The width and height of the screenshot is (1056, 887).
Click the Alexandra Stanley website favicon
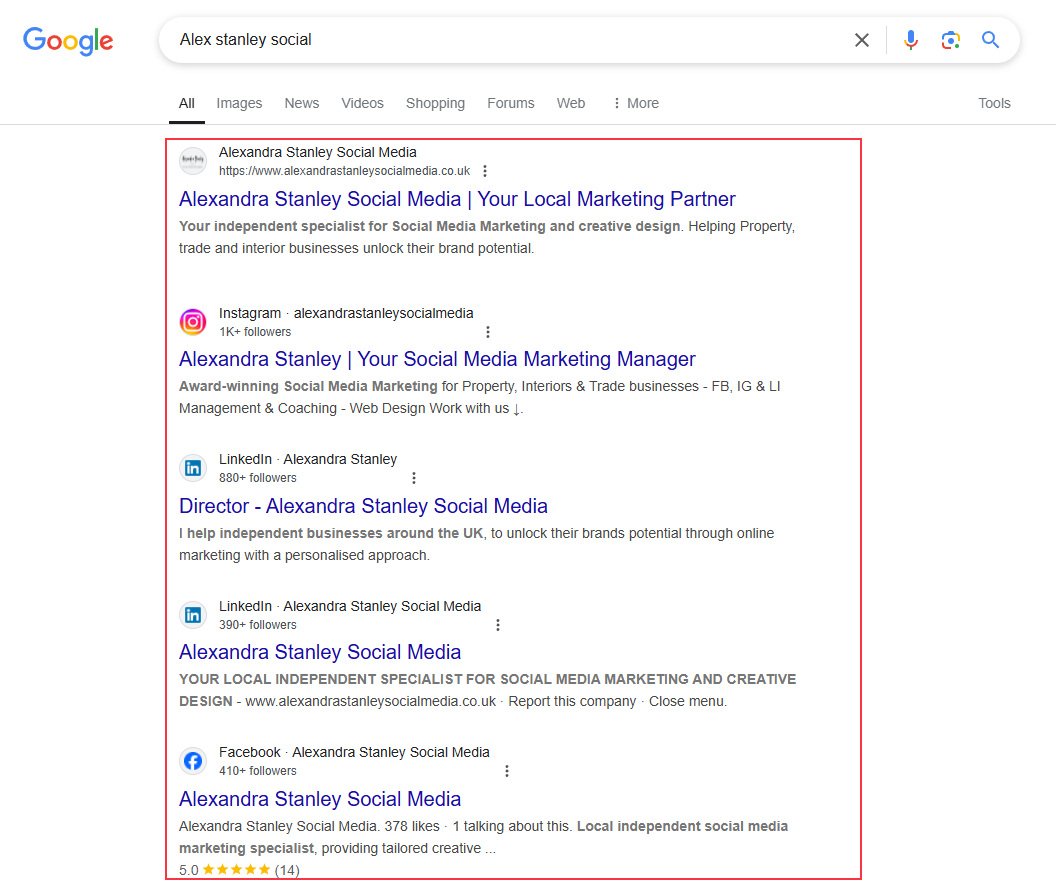click(x=193, y=161)
